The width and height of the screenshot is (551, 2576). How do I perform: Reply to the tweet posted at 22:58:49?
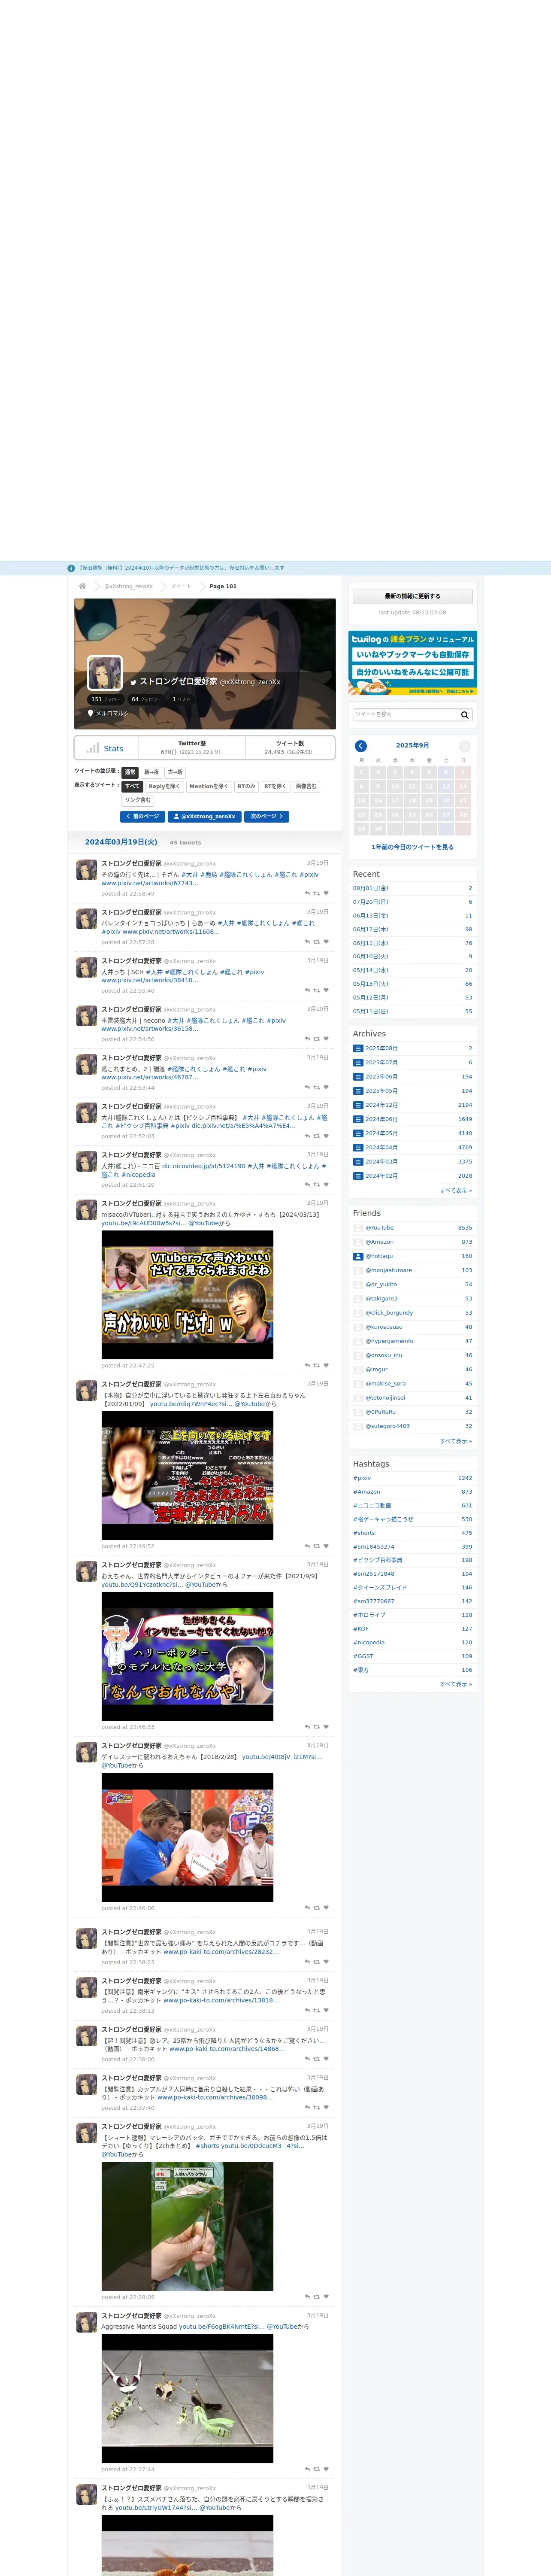pos(307,893)
